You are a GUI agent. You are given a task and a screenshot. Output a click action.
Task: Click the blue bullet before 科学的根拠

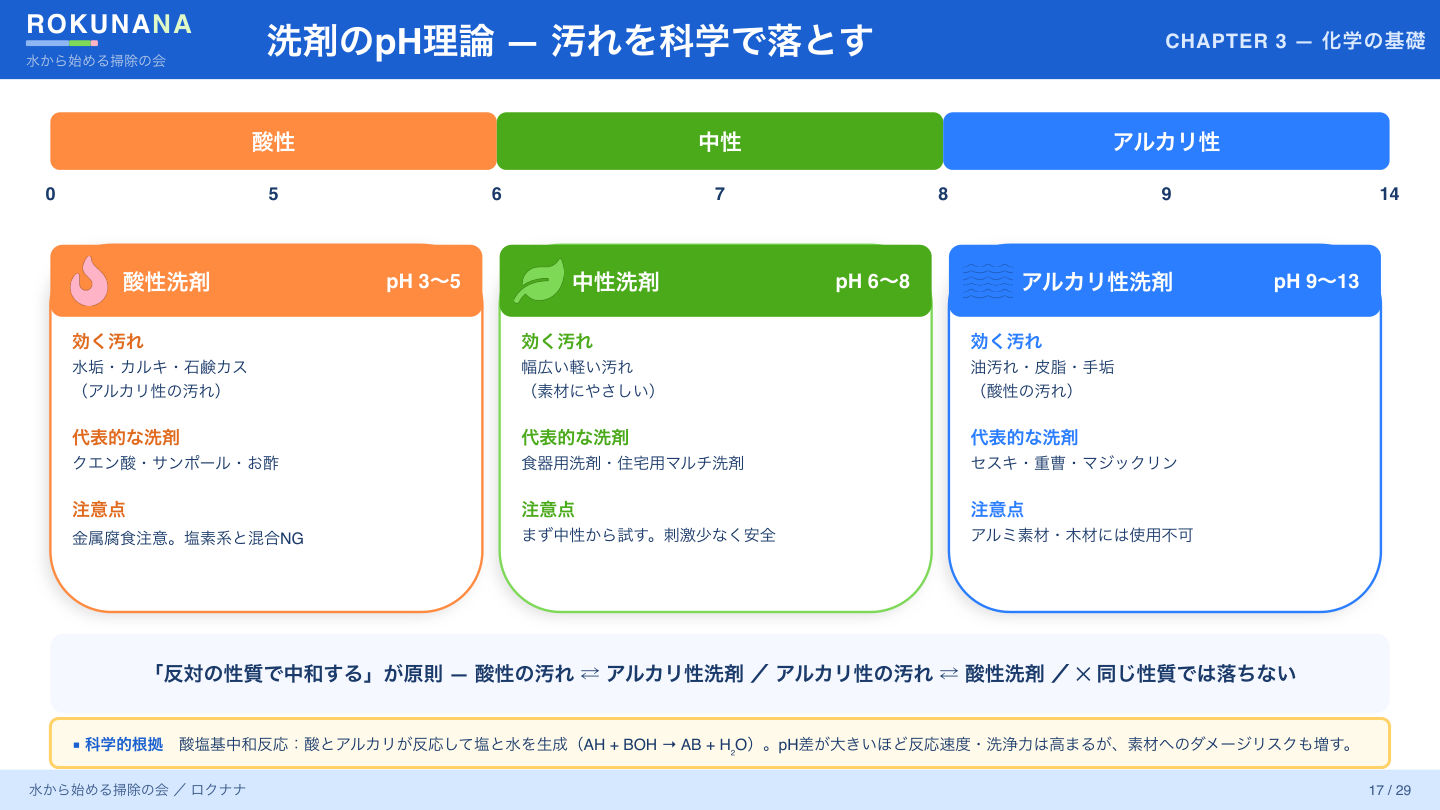77,745
